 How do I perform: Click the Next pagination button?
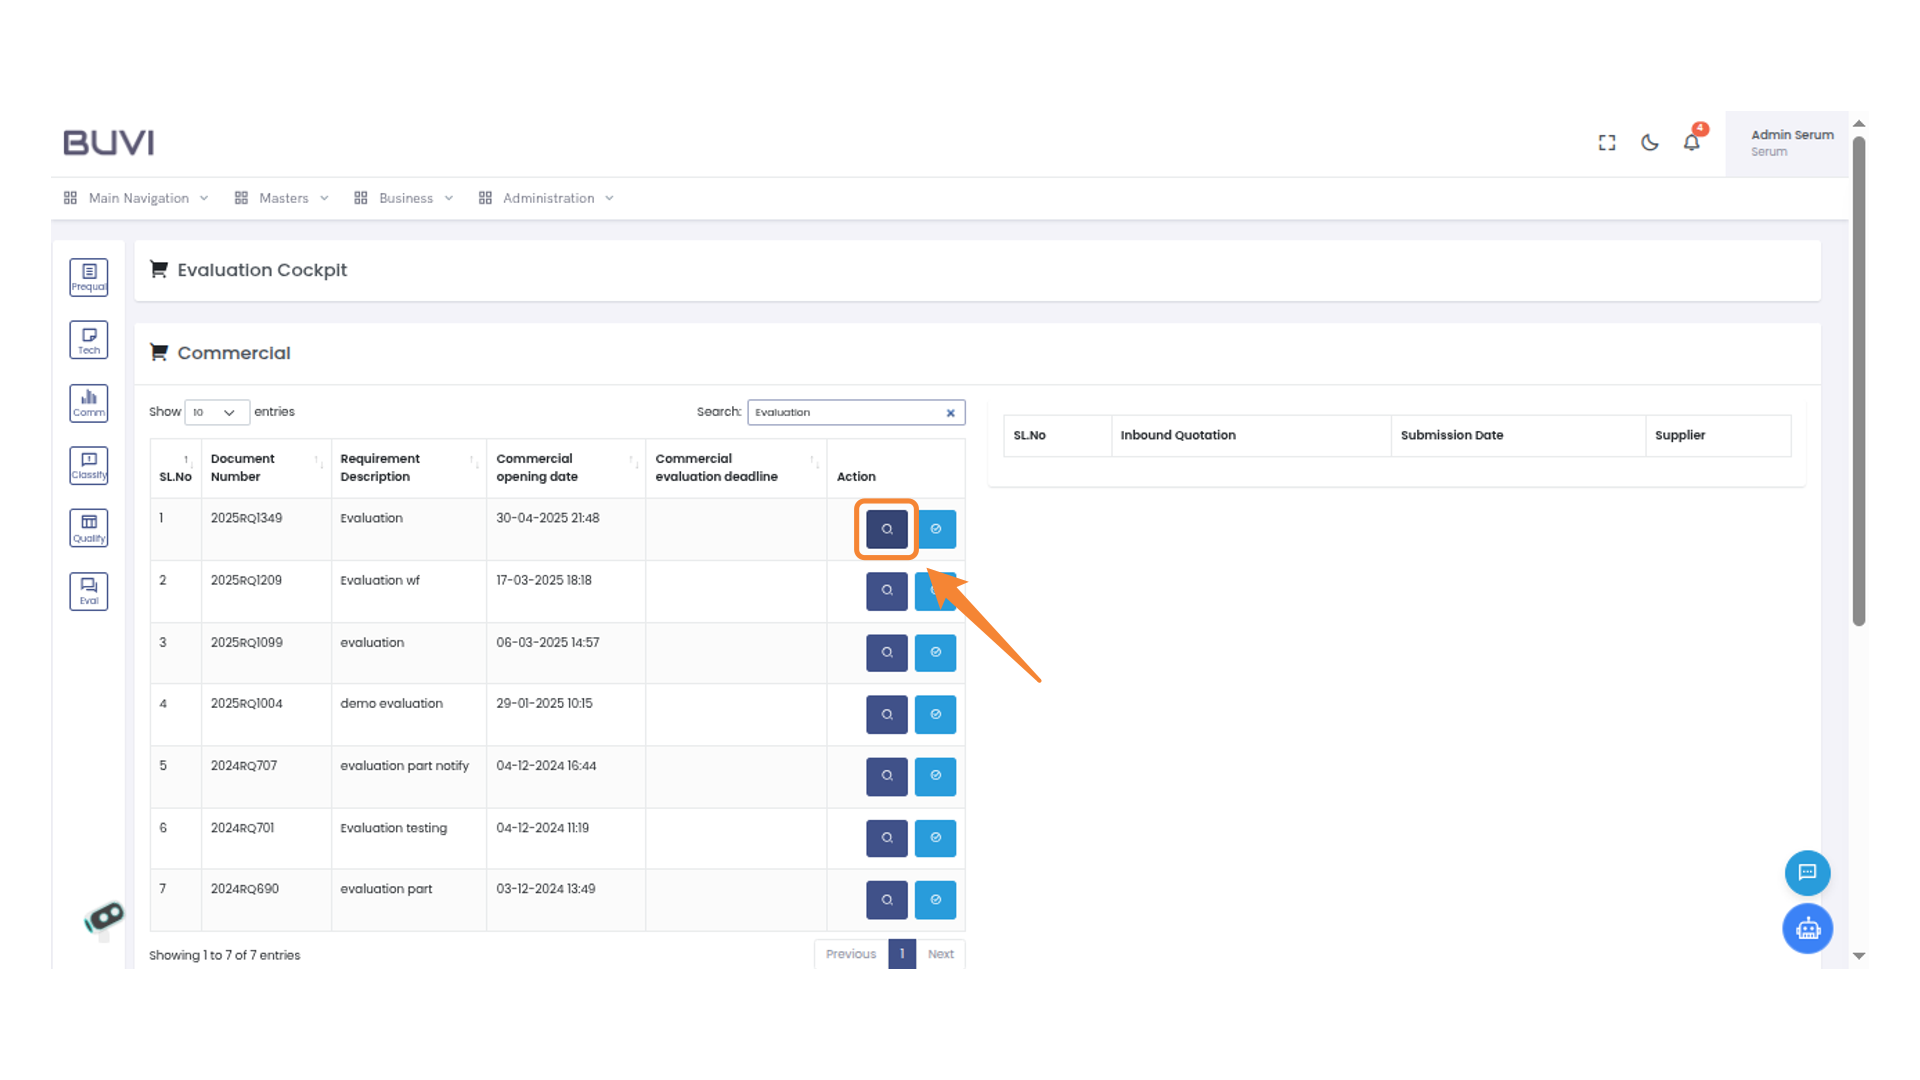(940, 954)
